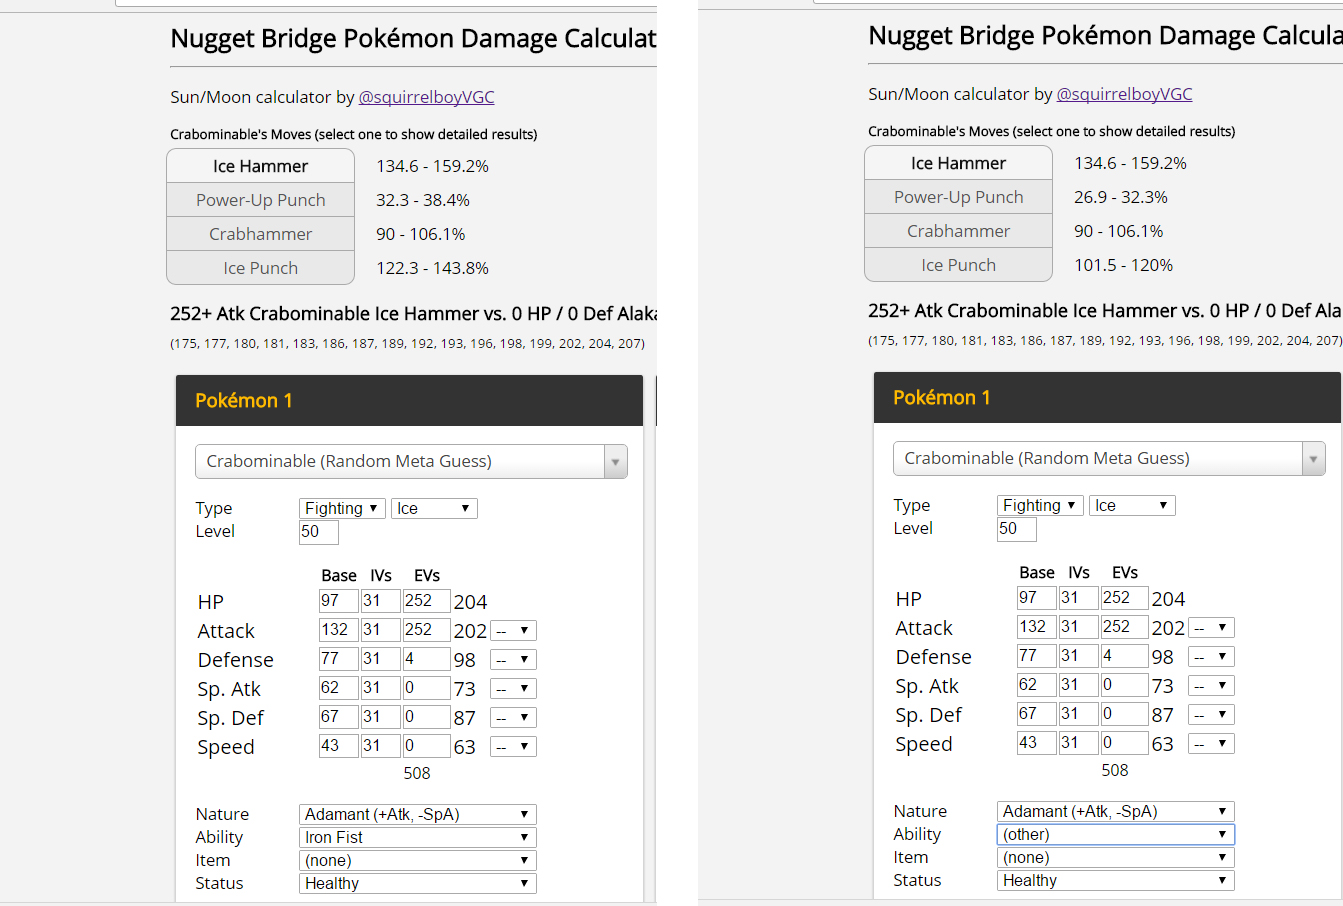The width and height of the screenshot is (1343, 906).
Task: Open left calculator's Item (none) dropdown
Action: click(417, 860)
